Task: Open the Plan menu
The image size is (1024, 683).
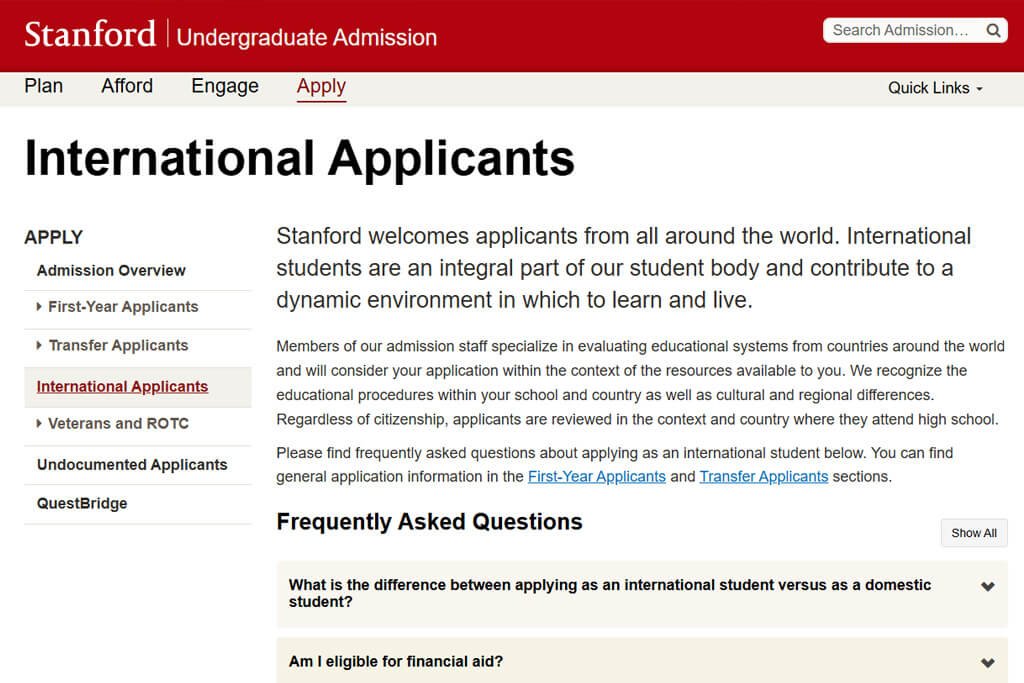Action: tap(44, 86)
